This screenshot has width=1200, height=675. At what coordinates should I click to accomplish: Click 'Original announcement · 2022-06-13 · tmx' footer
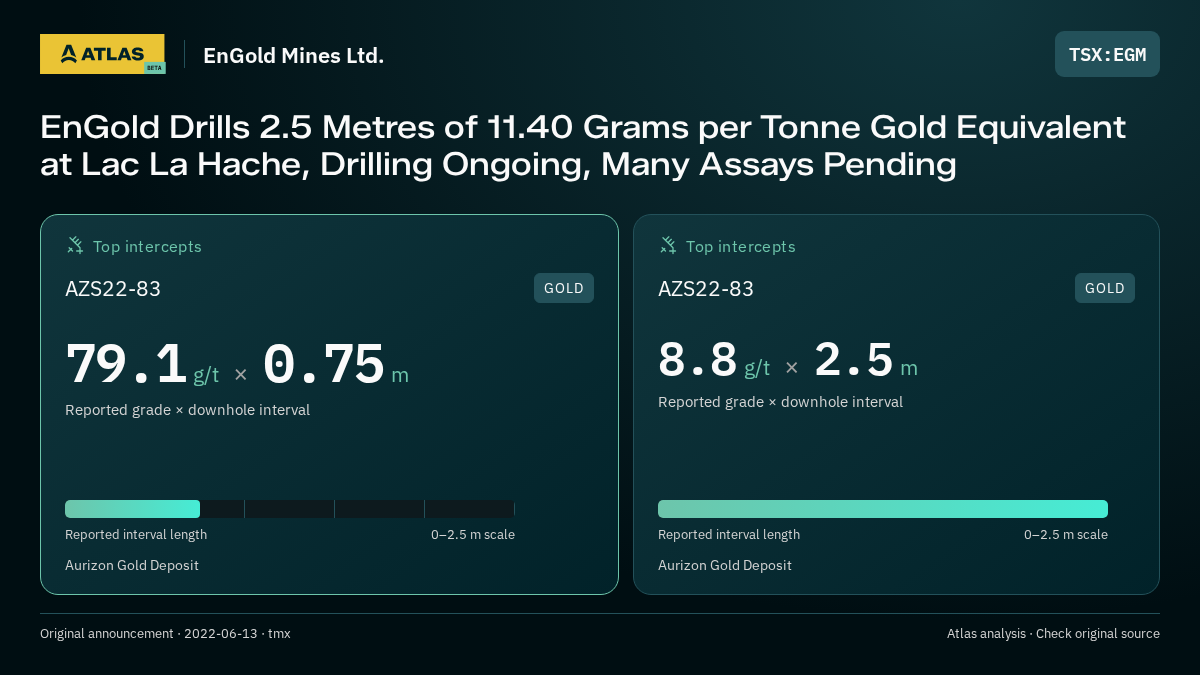165,634
